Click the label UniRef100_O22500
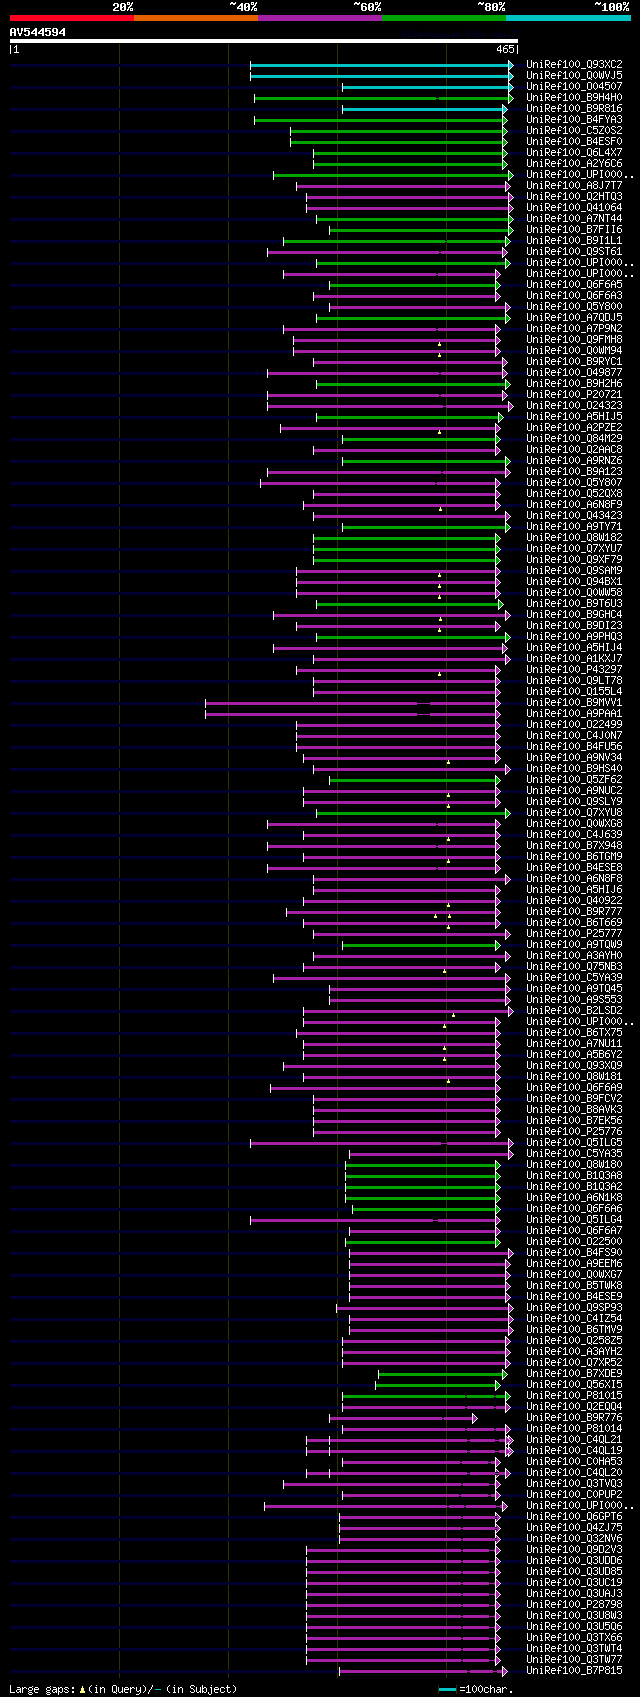The width and height of the screenshot is (640, 1697). click(574, 1242)
